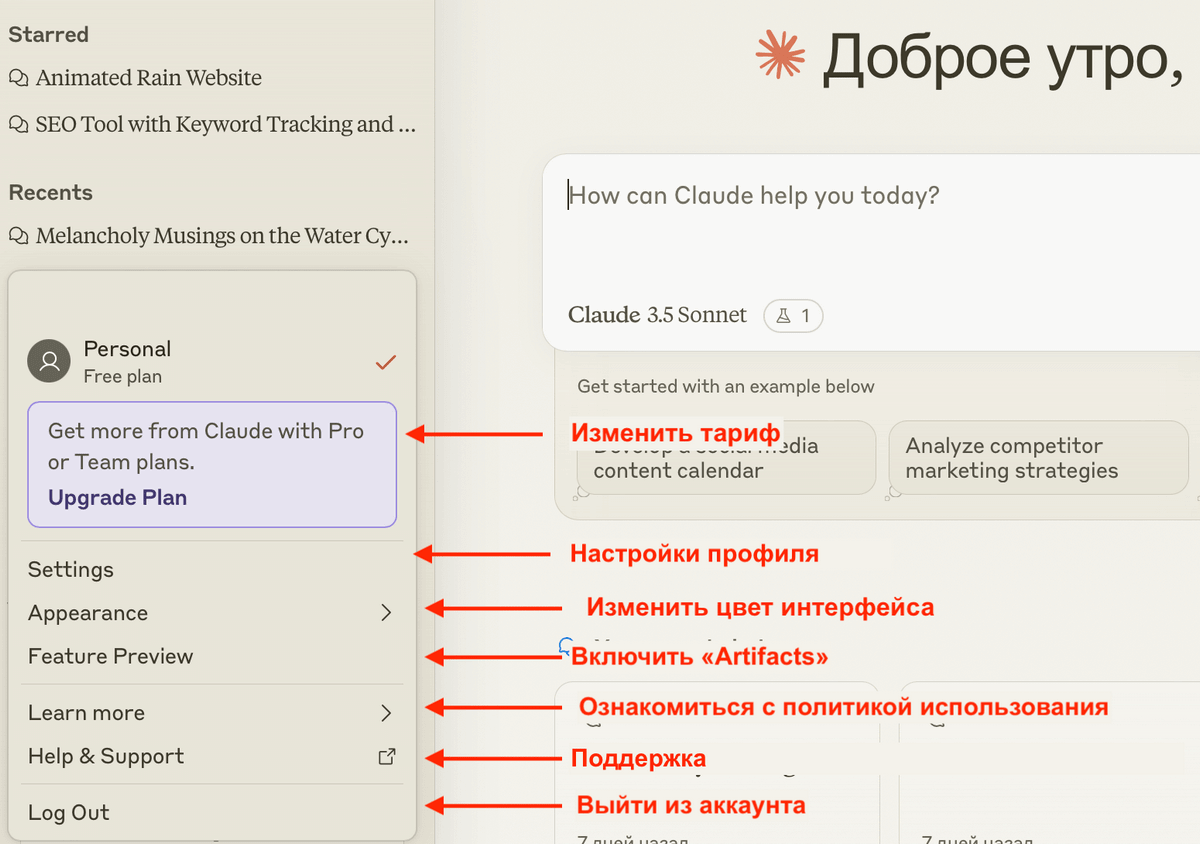The height and width of the screenshot is (844, 1200).
Task: Choose the social media content calendar example
Action: click(725, 458)
